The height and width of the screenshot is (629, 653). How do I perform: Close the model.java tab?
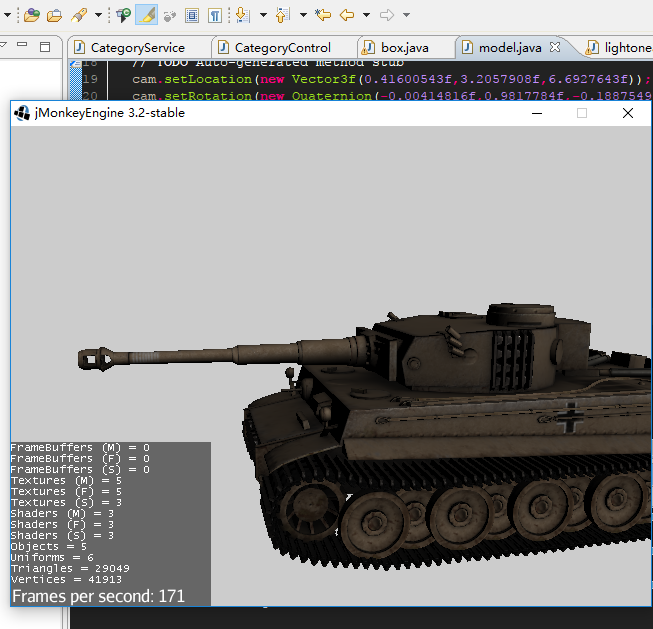[555, 47]
